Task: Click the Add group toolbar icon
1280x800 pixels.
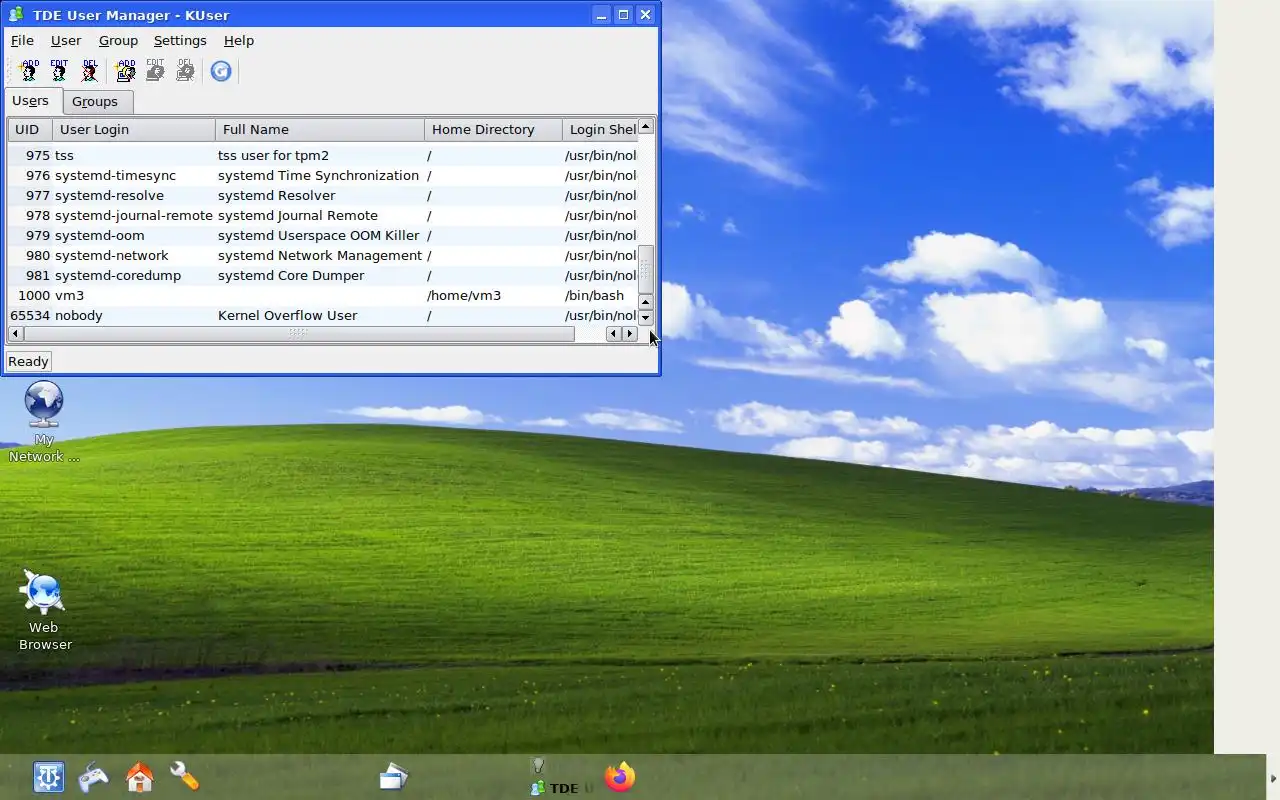Action: pyautogui.click(x=125, y=71)
